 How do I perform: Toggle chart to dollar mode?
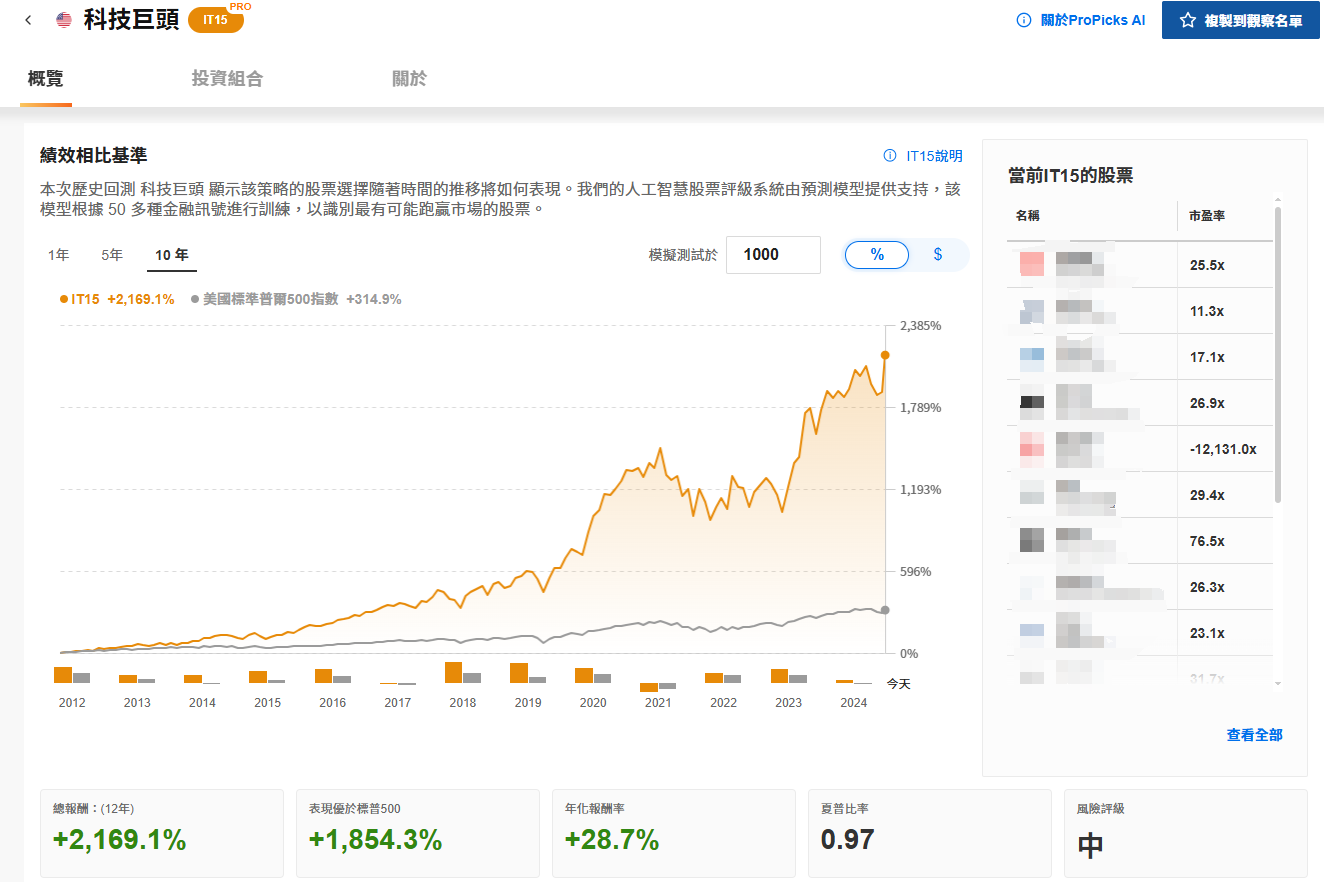click(x=938, y=255)
